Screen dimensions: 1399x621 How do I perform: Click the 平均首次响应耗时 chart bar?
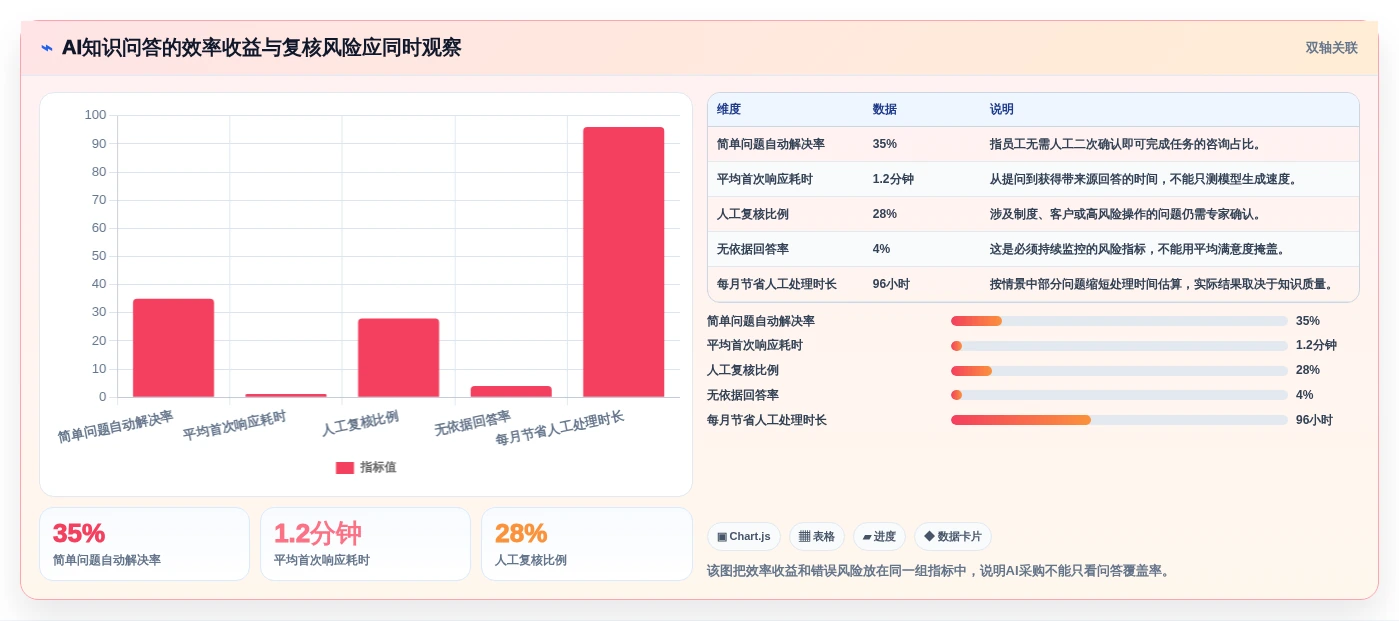(x=286, y=395)
